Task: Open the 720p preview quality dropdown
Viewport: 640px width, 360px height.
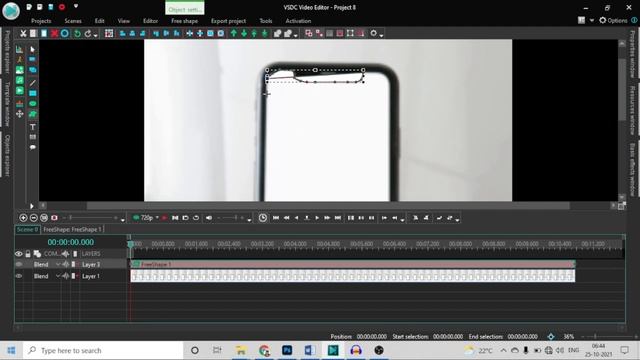Action: 157,218
